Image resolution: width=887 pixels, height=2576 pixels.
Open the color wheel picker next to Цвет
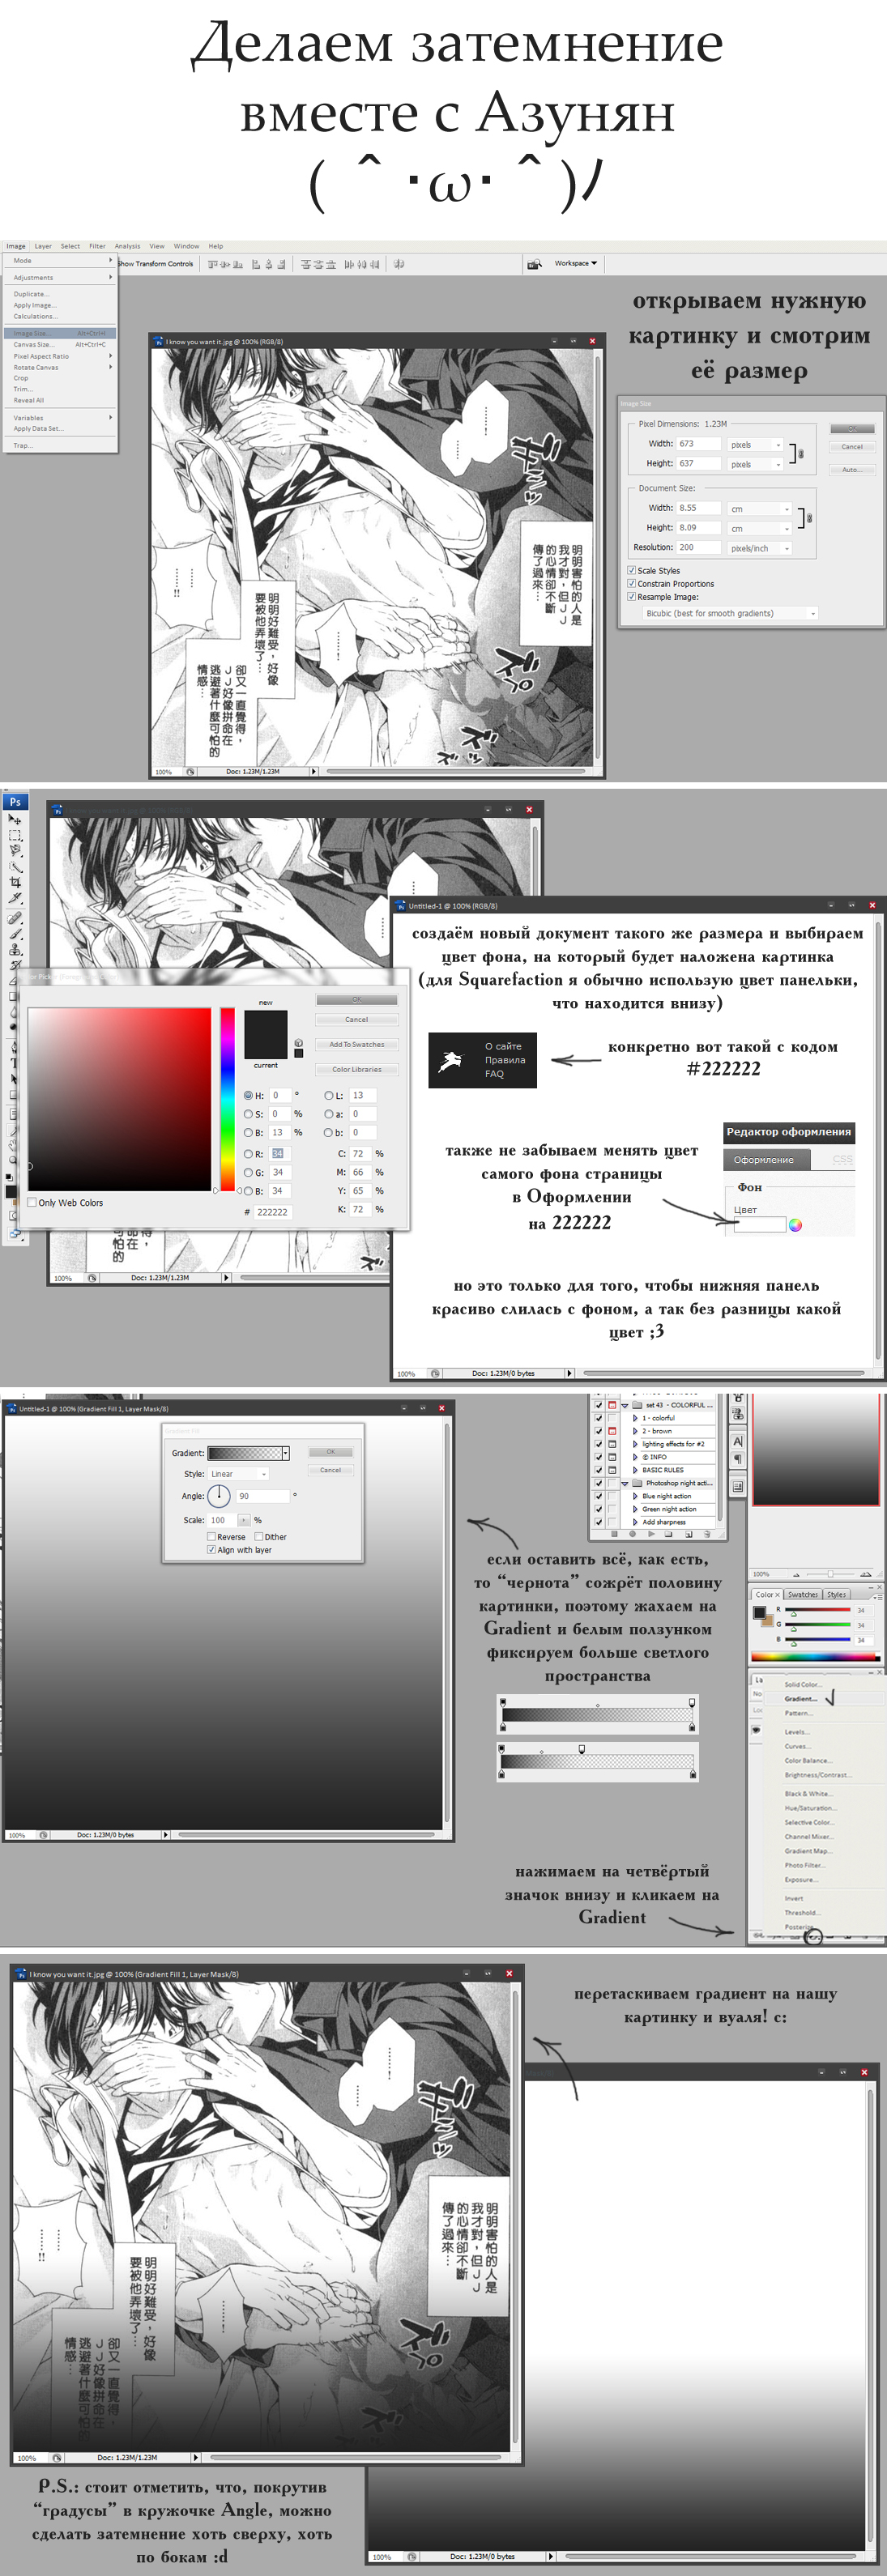(795, 1225)
